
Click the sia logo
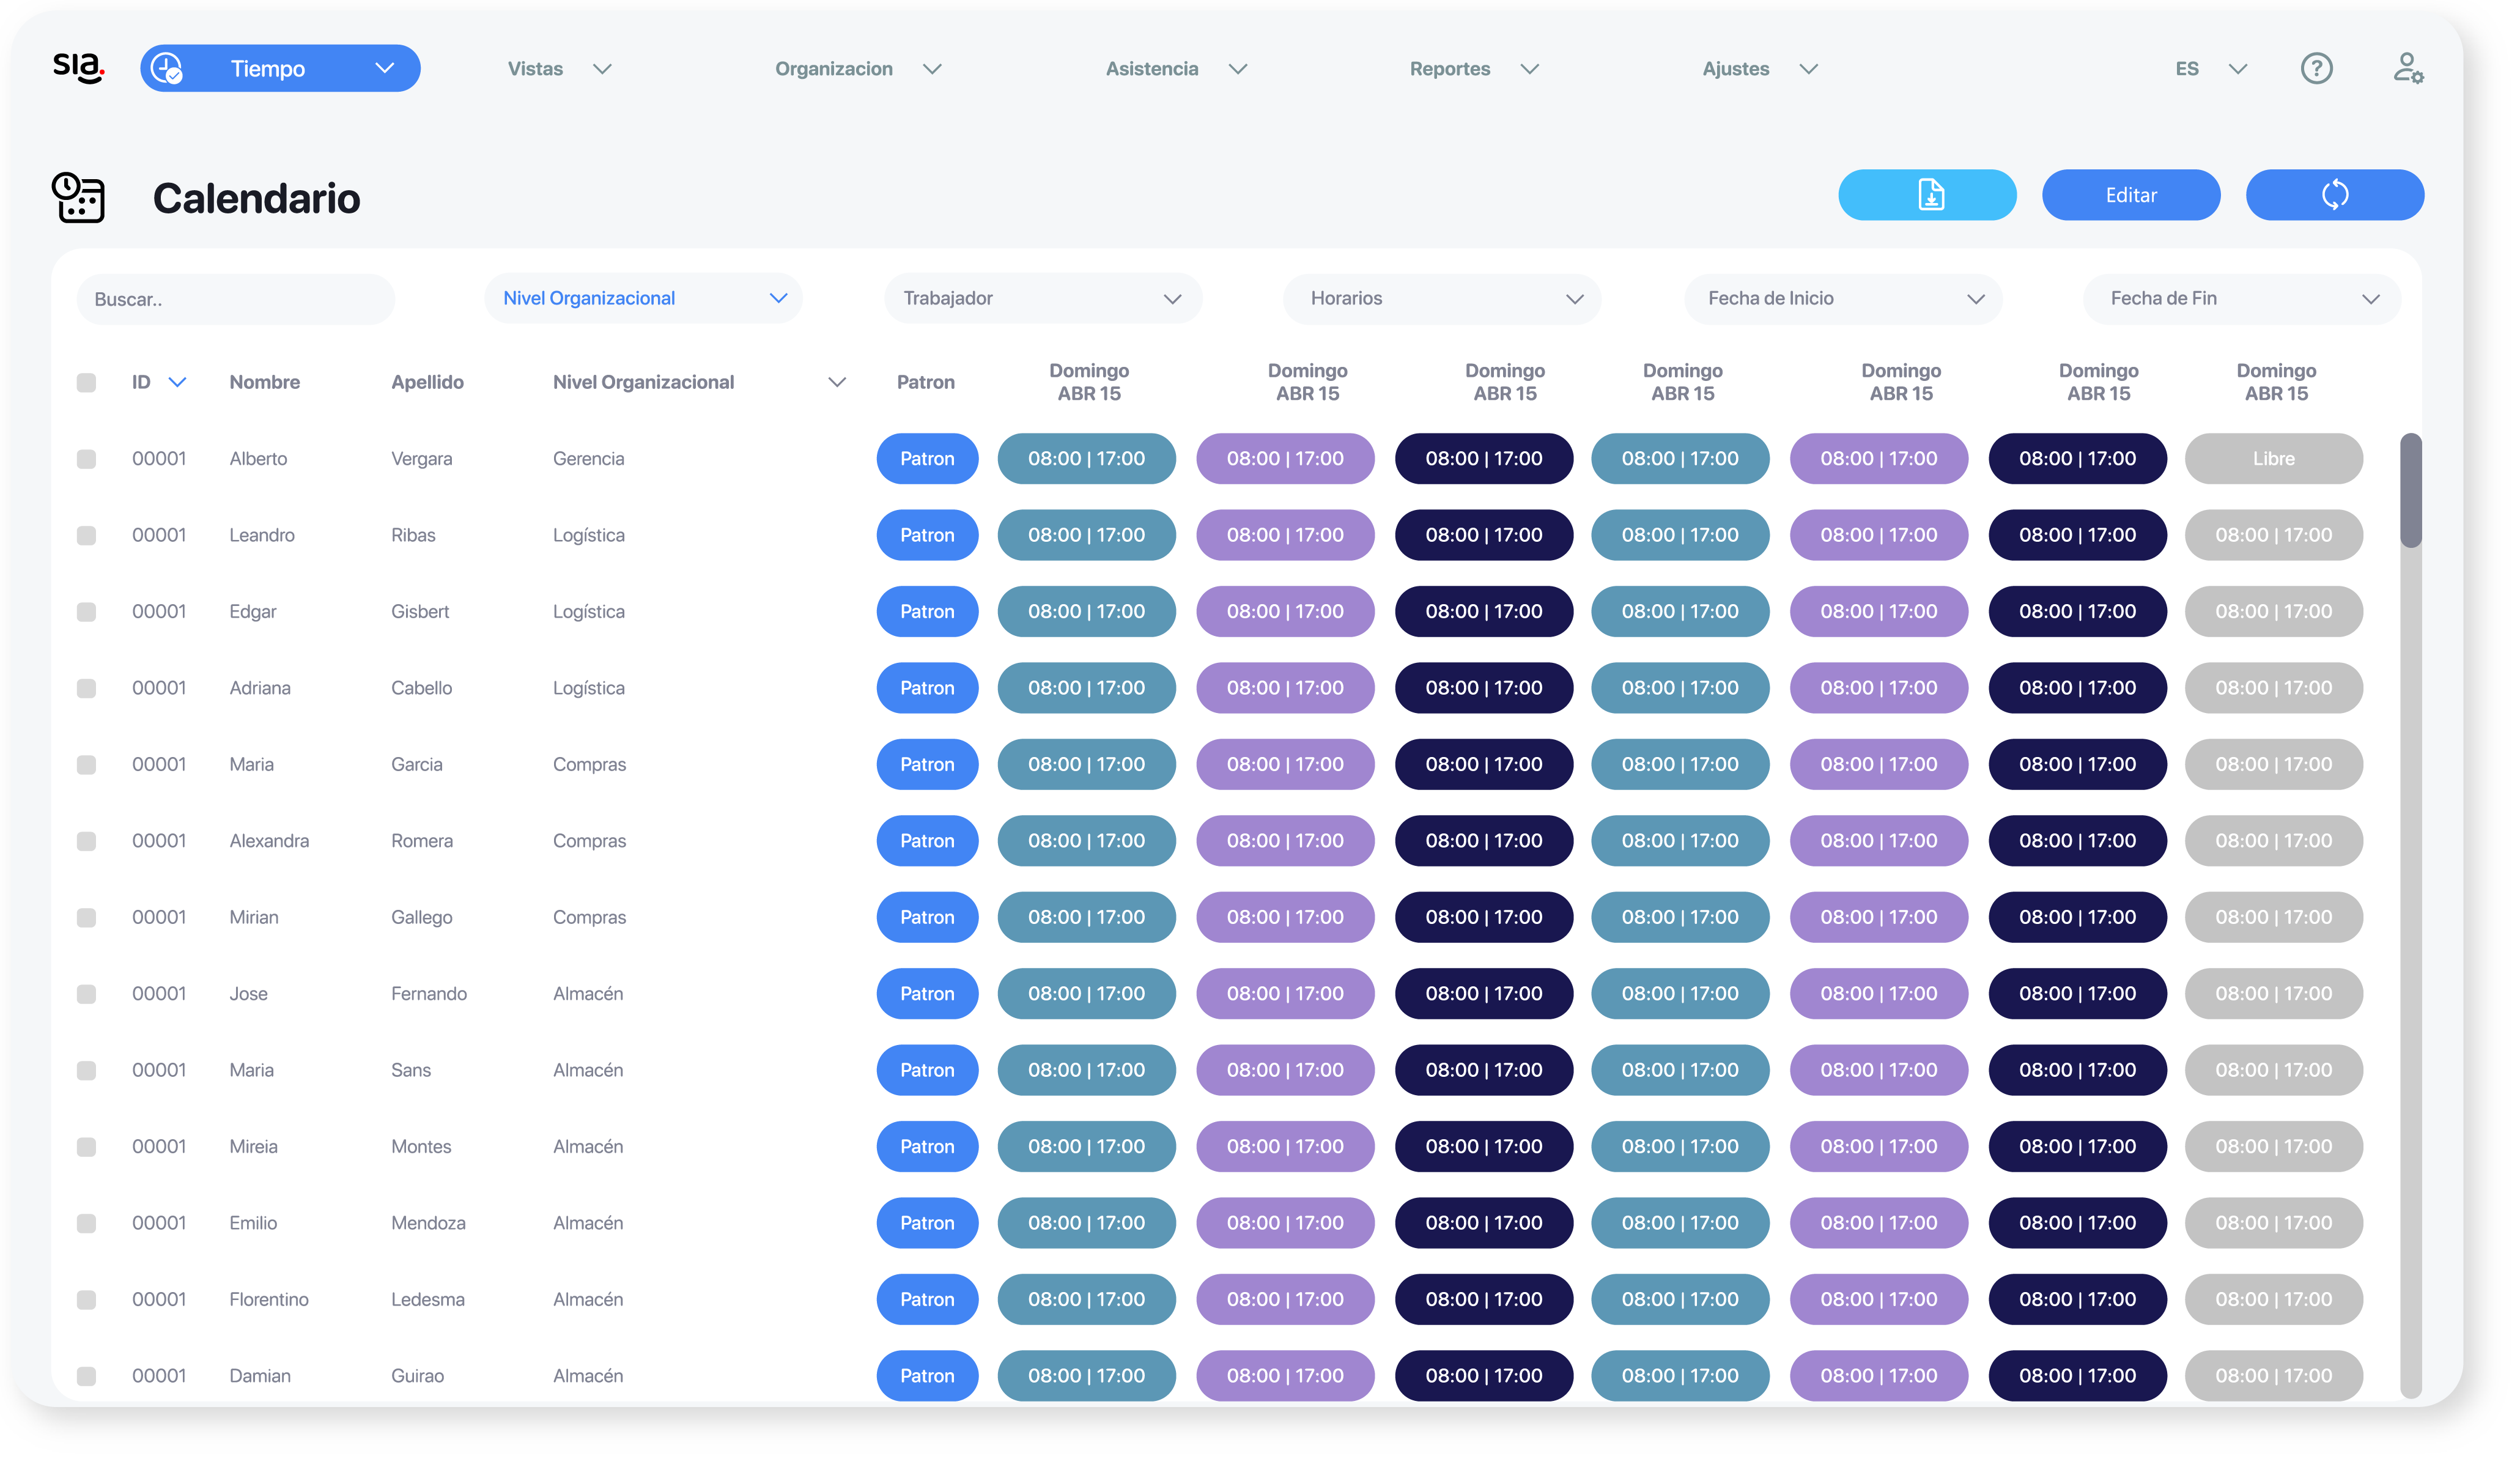(x=79, y=68)
